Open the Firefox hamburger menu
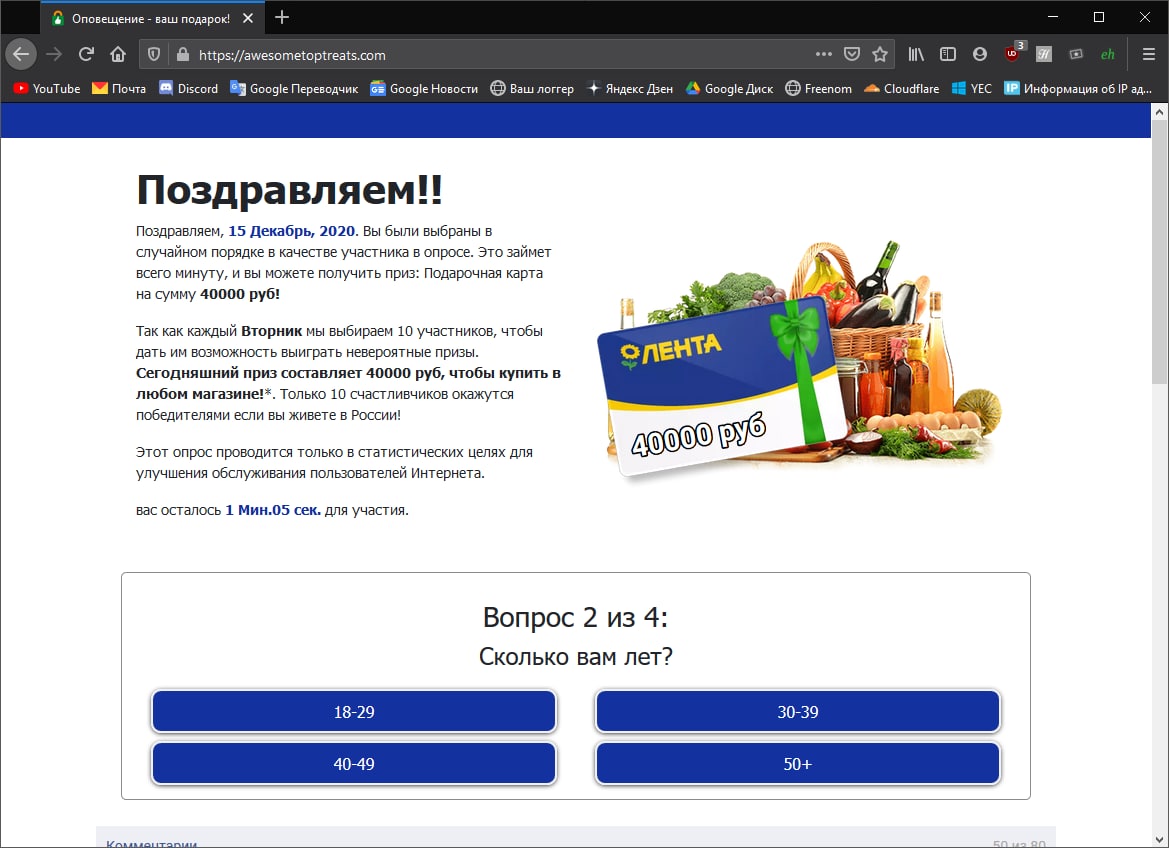Image resolution: width=1169 pixels, height=848 pixels. point(1149,54)
